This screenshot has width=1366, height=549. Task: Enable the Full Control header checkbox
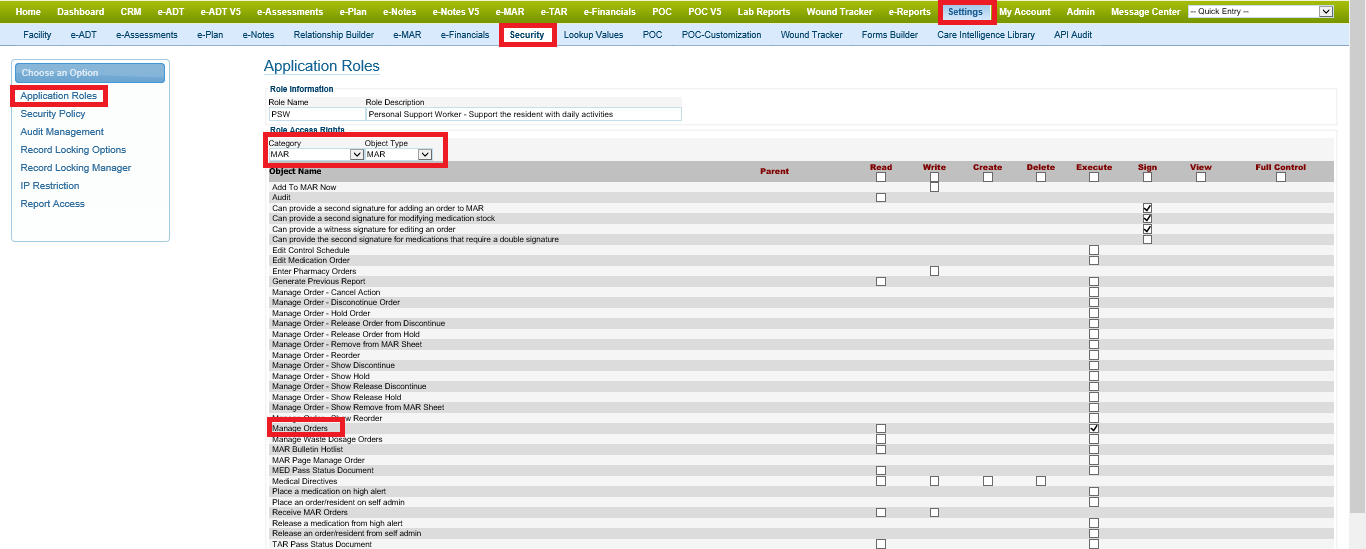point(1280,177)
